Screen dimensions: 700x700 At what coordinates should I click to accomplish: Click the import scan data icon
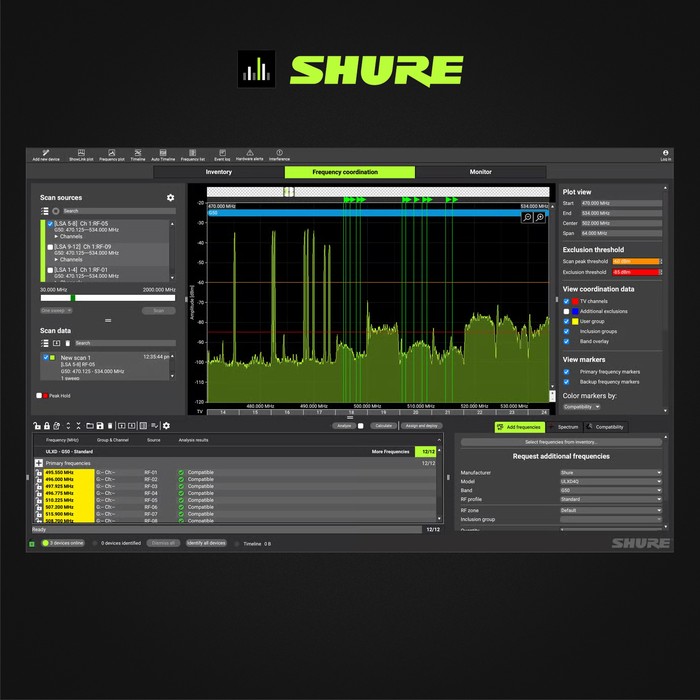[x=56, y=343]
